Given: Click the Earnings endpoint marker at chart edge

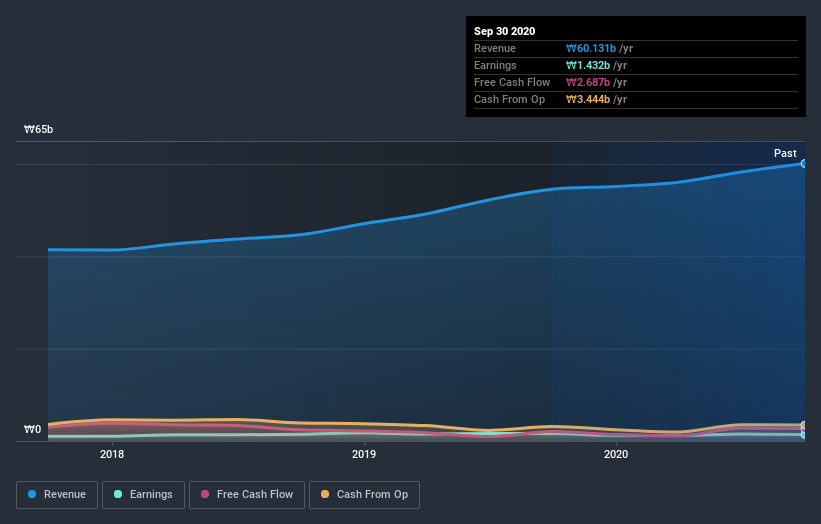Looking at the screenshot, I should tap(803, 434).
